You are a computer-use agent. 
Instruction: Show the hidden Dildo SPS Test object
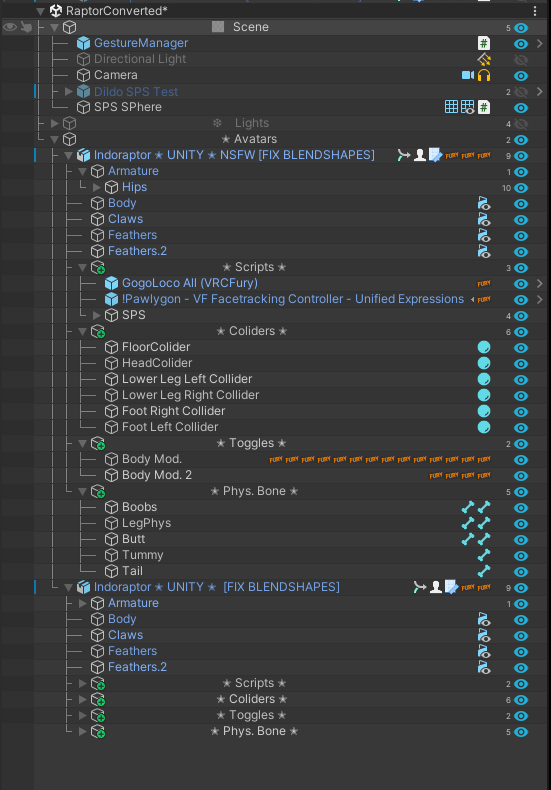point(521,92)
